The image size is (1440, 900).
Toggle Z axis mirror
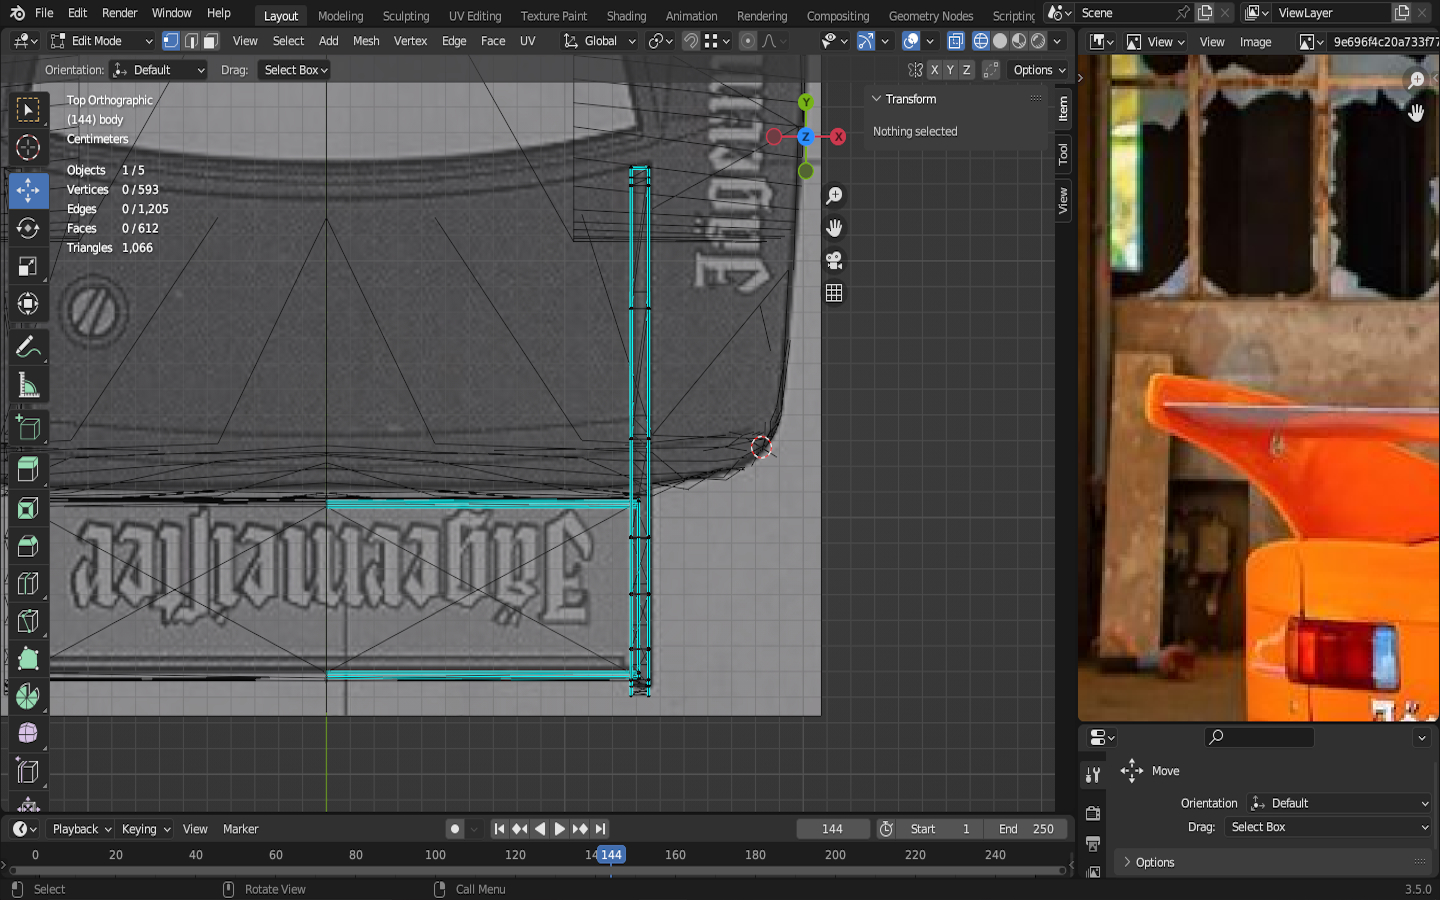[966, 70]
